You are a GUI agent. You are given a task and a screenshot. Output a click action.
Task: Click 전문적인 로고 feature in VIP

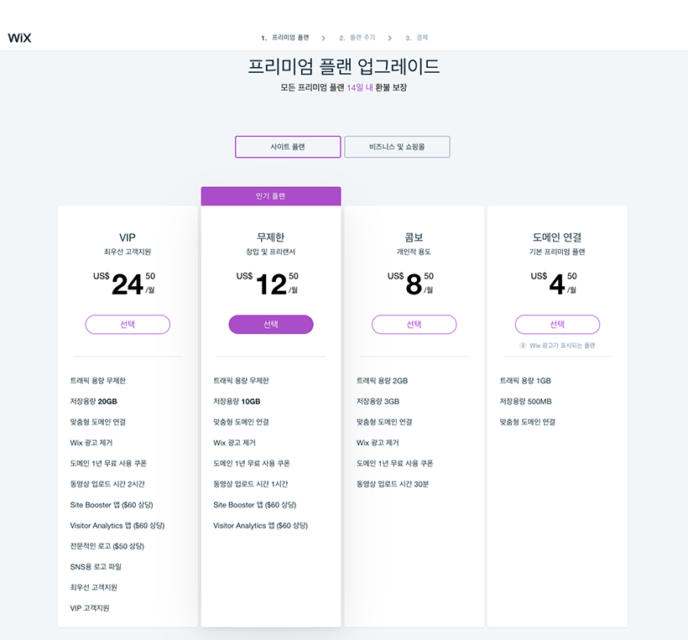click(106, 546)
